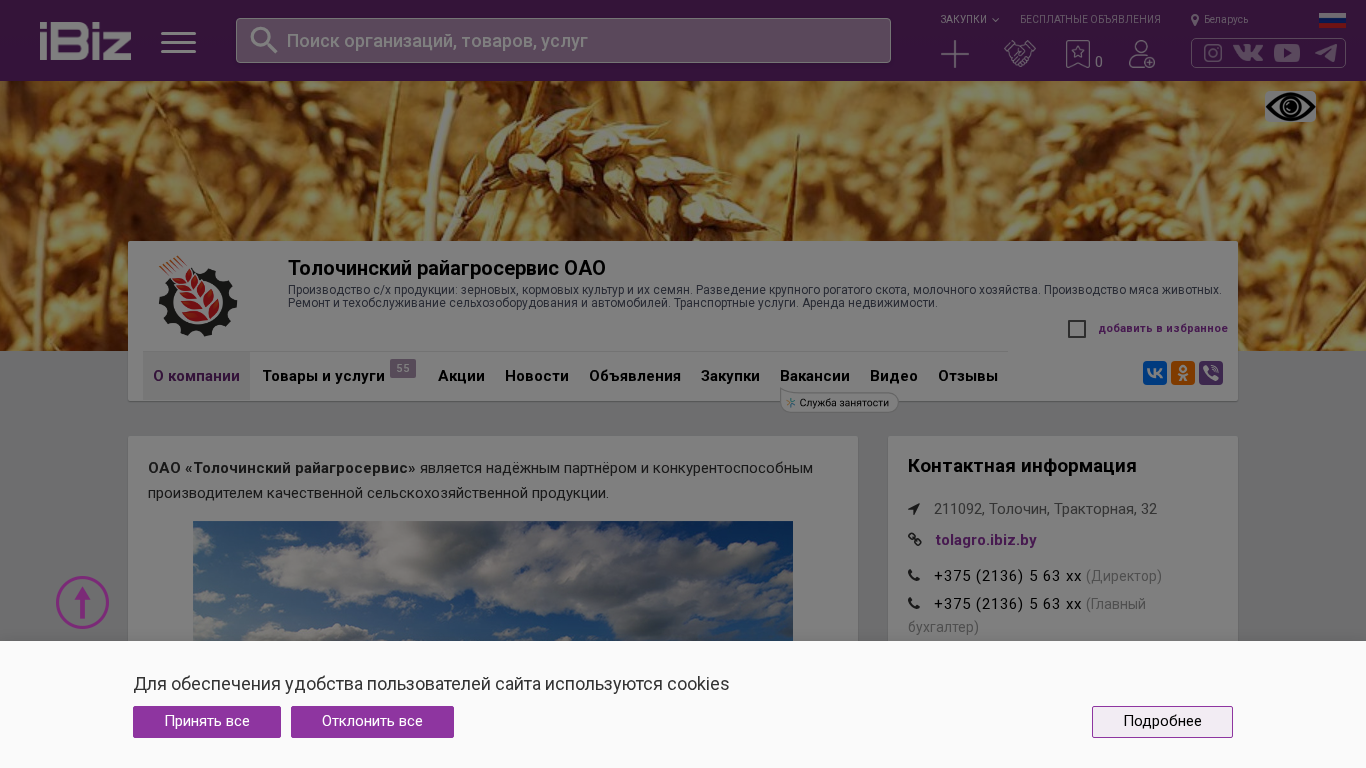Go to the Вакансии tab
Screen dimensions: 1366x768
(x=815, y=376)
